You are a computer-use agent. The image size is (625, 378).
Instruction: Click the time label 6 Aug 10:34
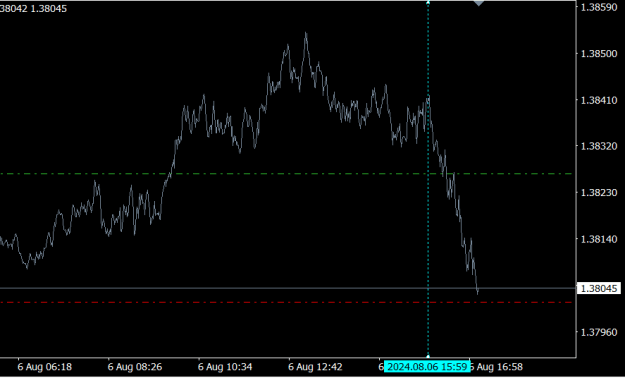(225, 366)
